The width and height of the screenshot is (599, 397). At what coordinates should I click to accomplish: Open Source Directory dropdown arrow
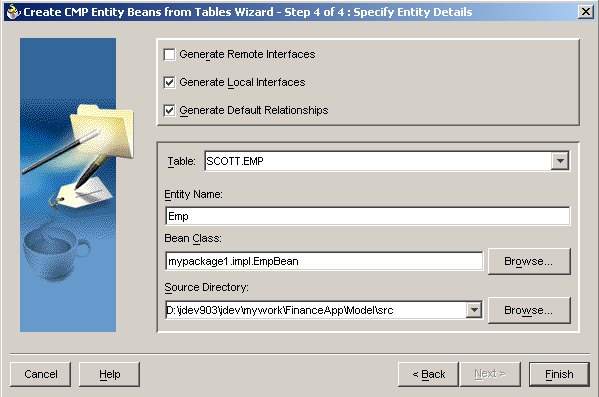(x=474, y=310)
